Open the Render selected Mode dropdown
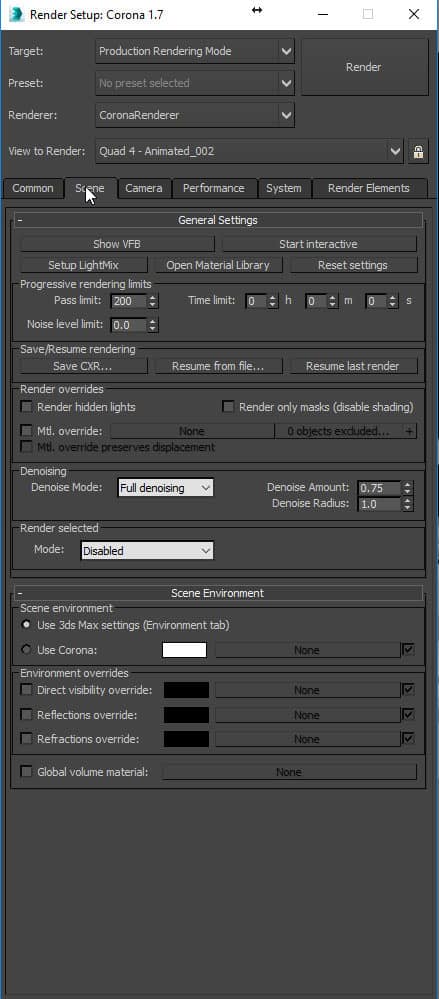 [147, 550]
